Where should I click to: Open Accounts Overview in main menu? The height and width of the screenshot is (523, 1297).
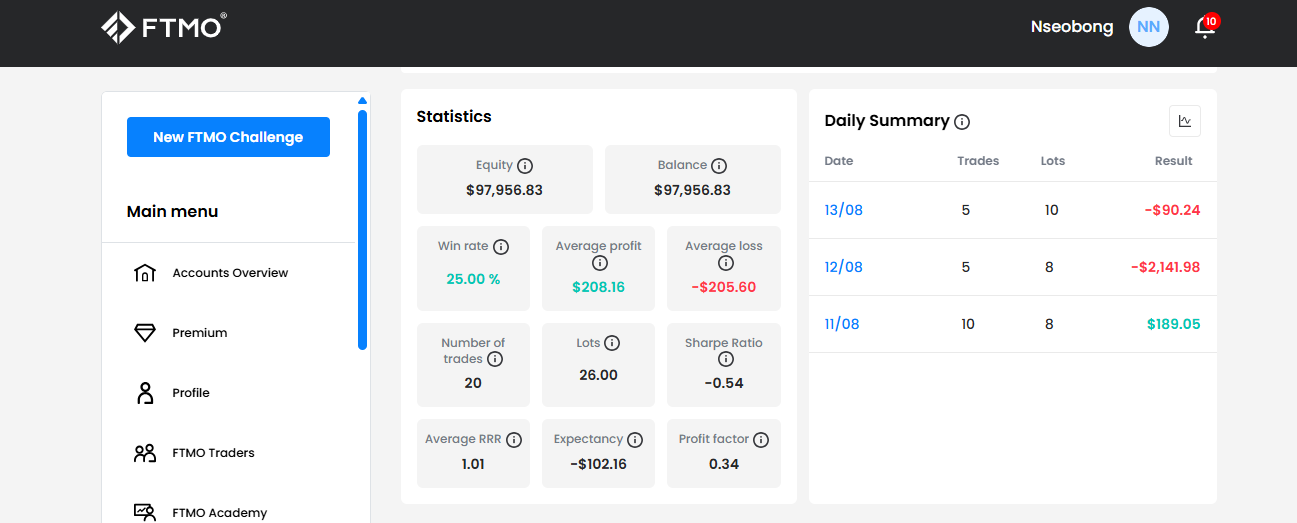tap(229, 273)
